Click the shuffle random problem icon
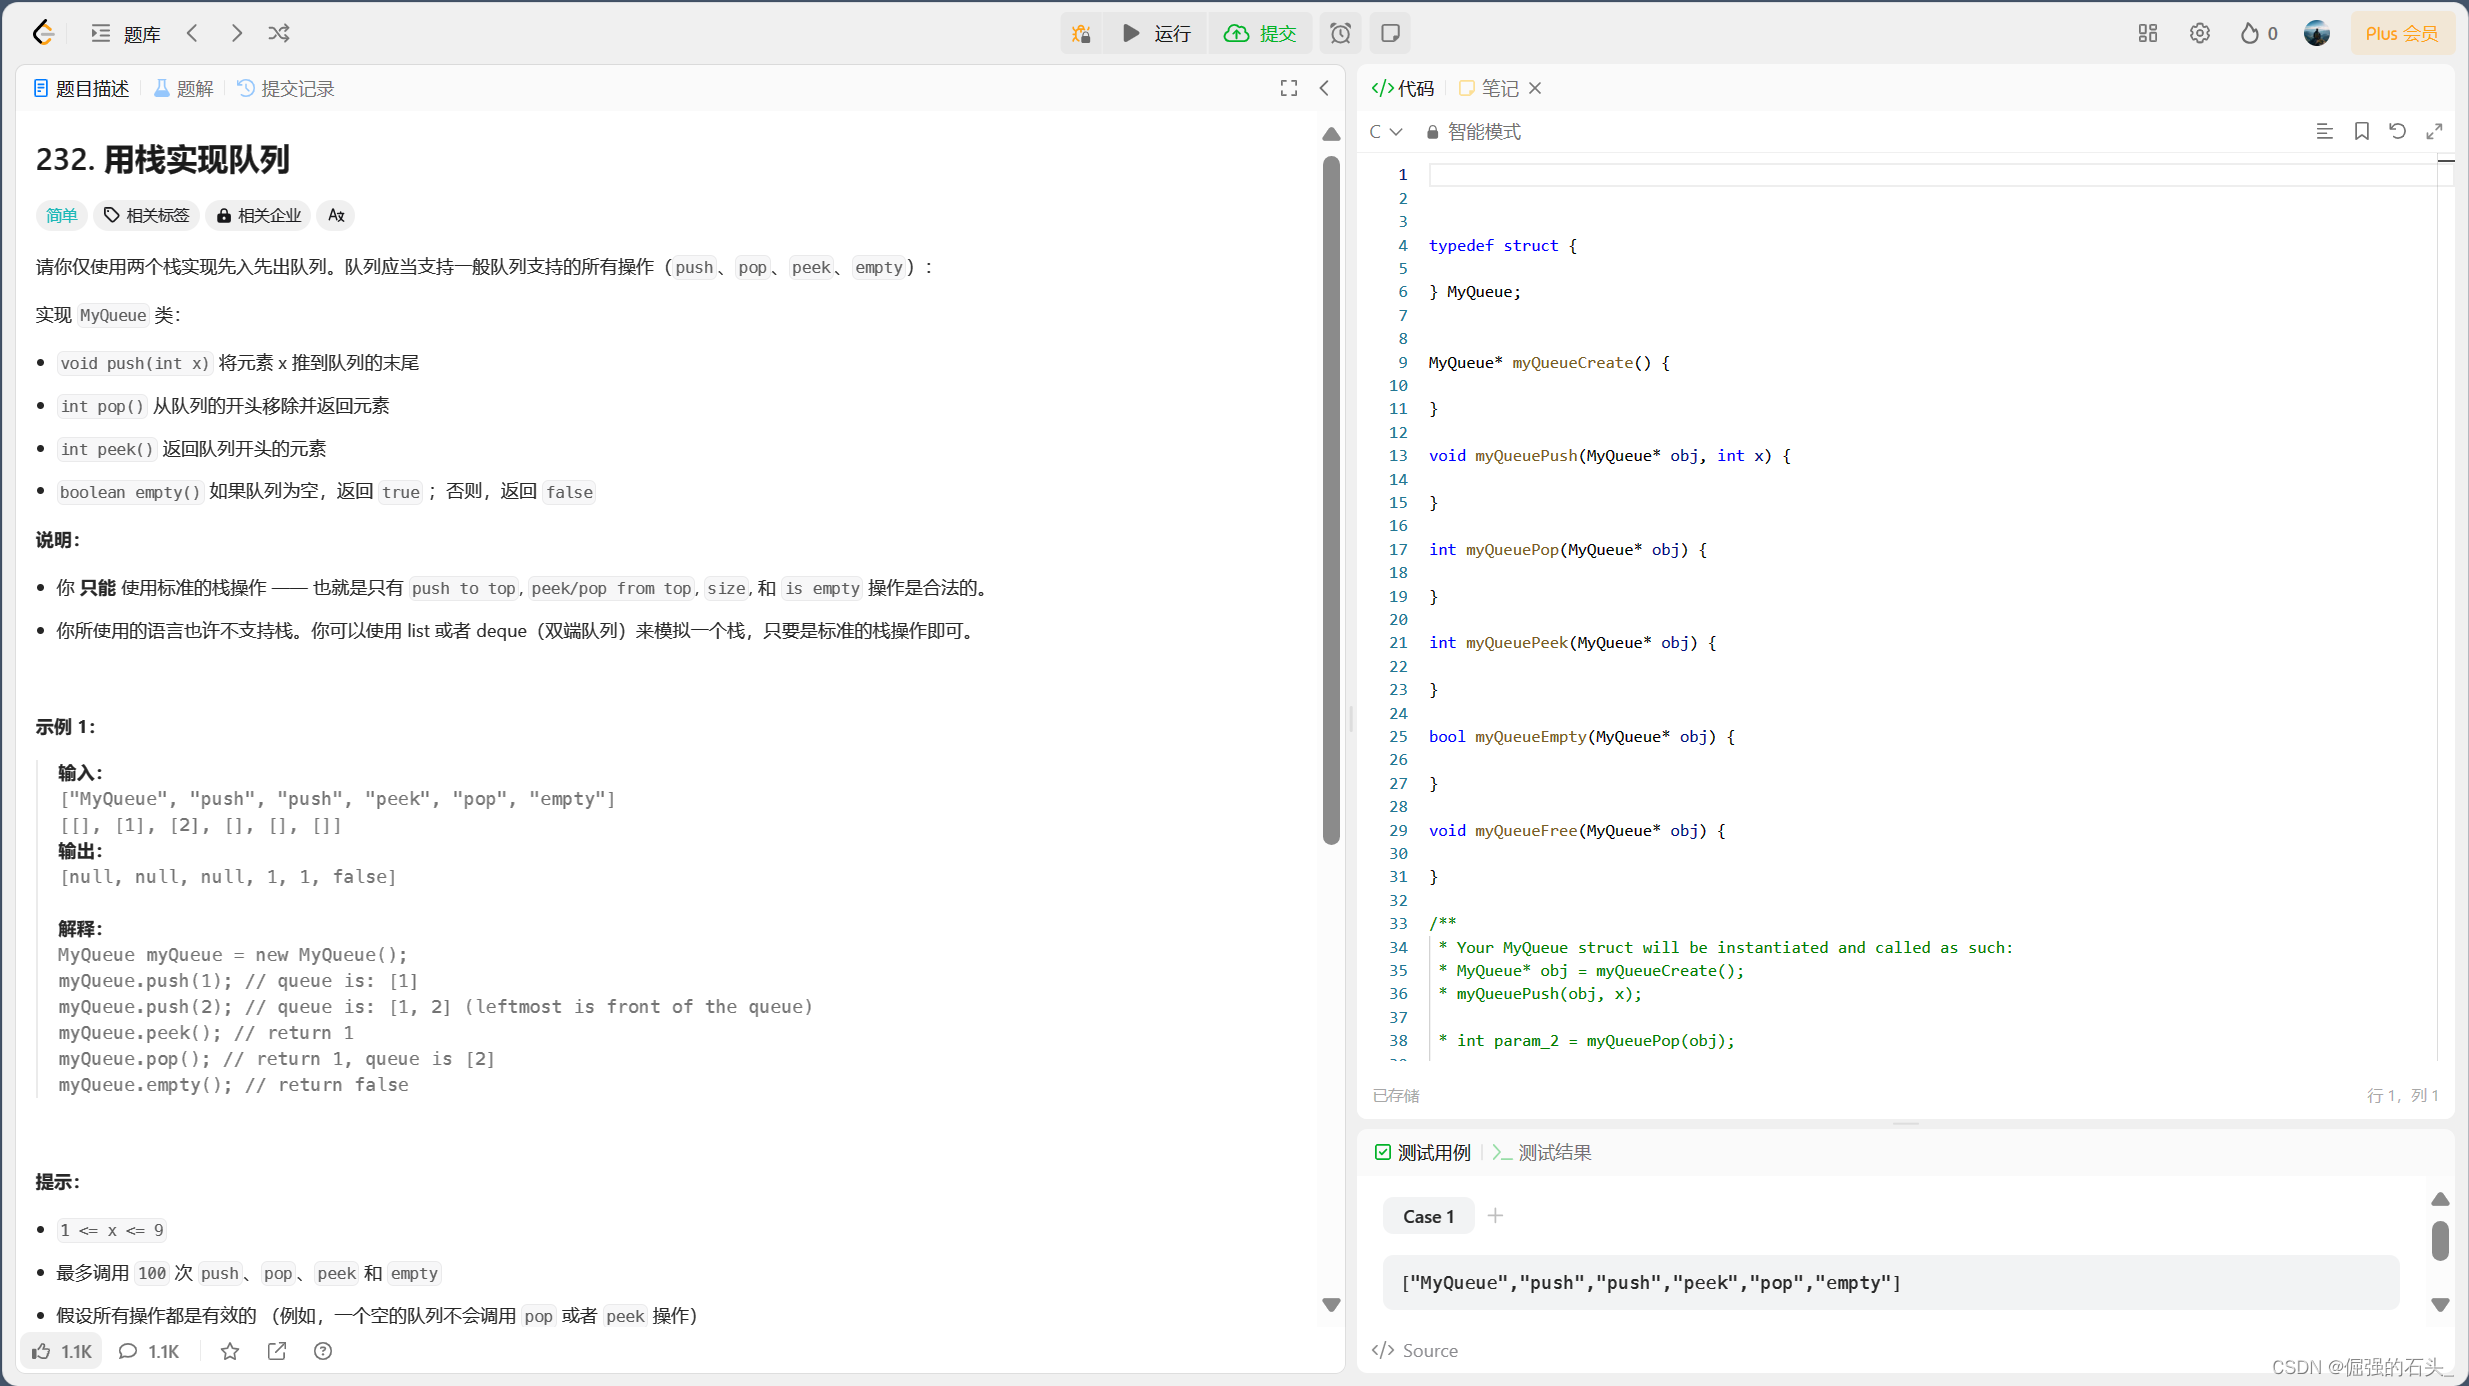 click(279, 33)
